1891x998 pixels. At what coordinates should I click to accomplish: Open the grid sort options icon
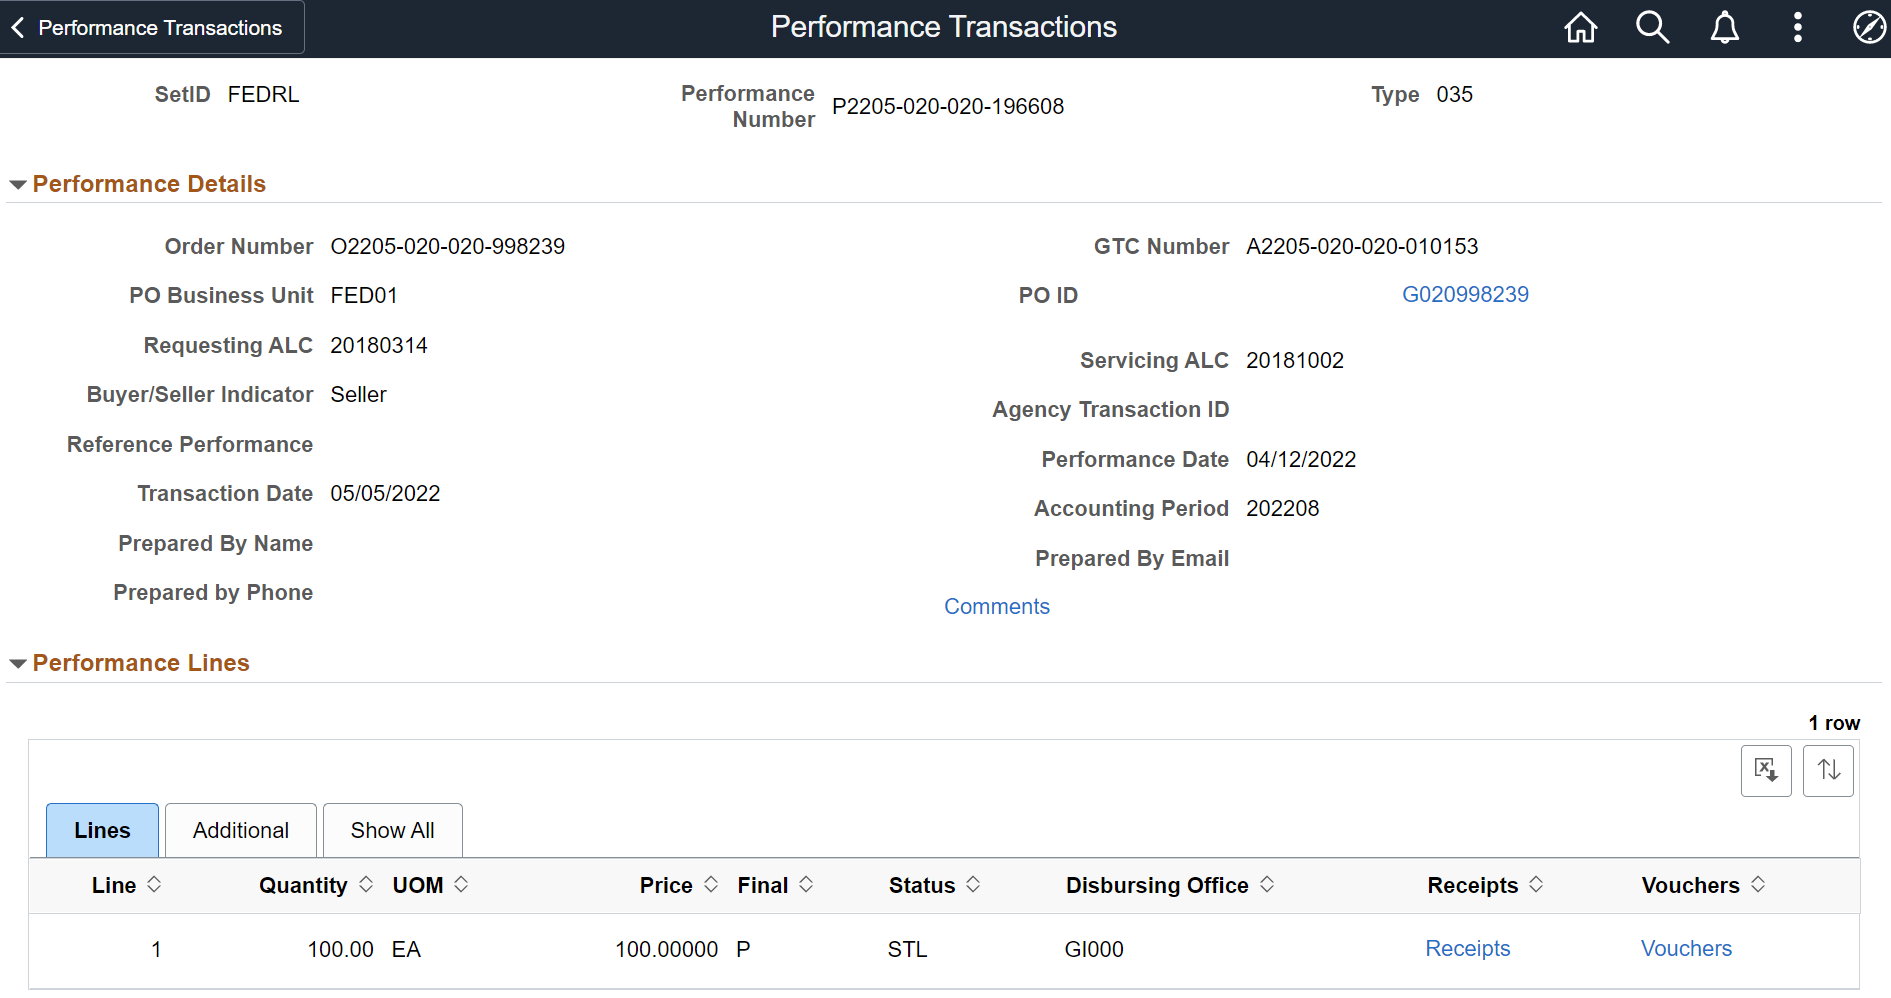1828,770
